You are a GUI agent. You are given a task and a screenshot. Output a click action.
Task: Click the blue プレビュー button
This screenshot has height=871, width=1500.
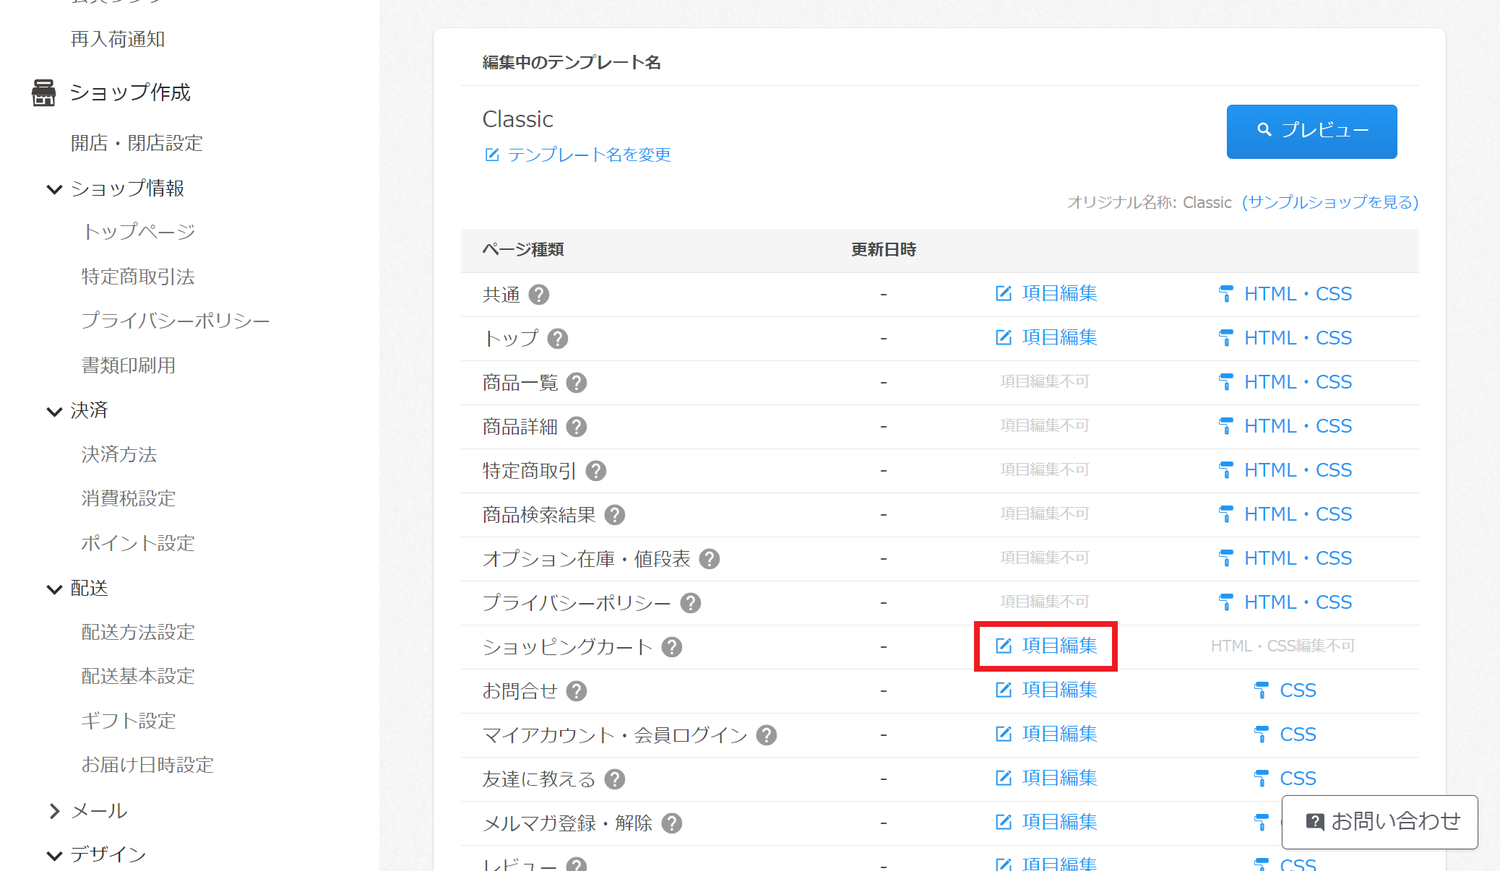point(1312,131)
